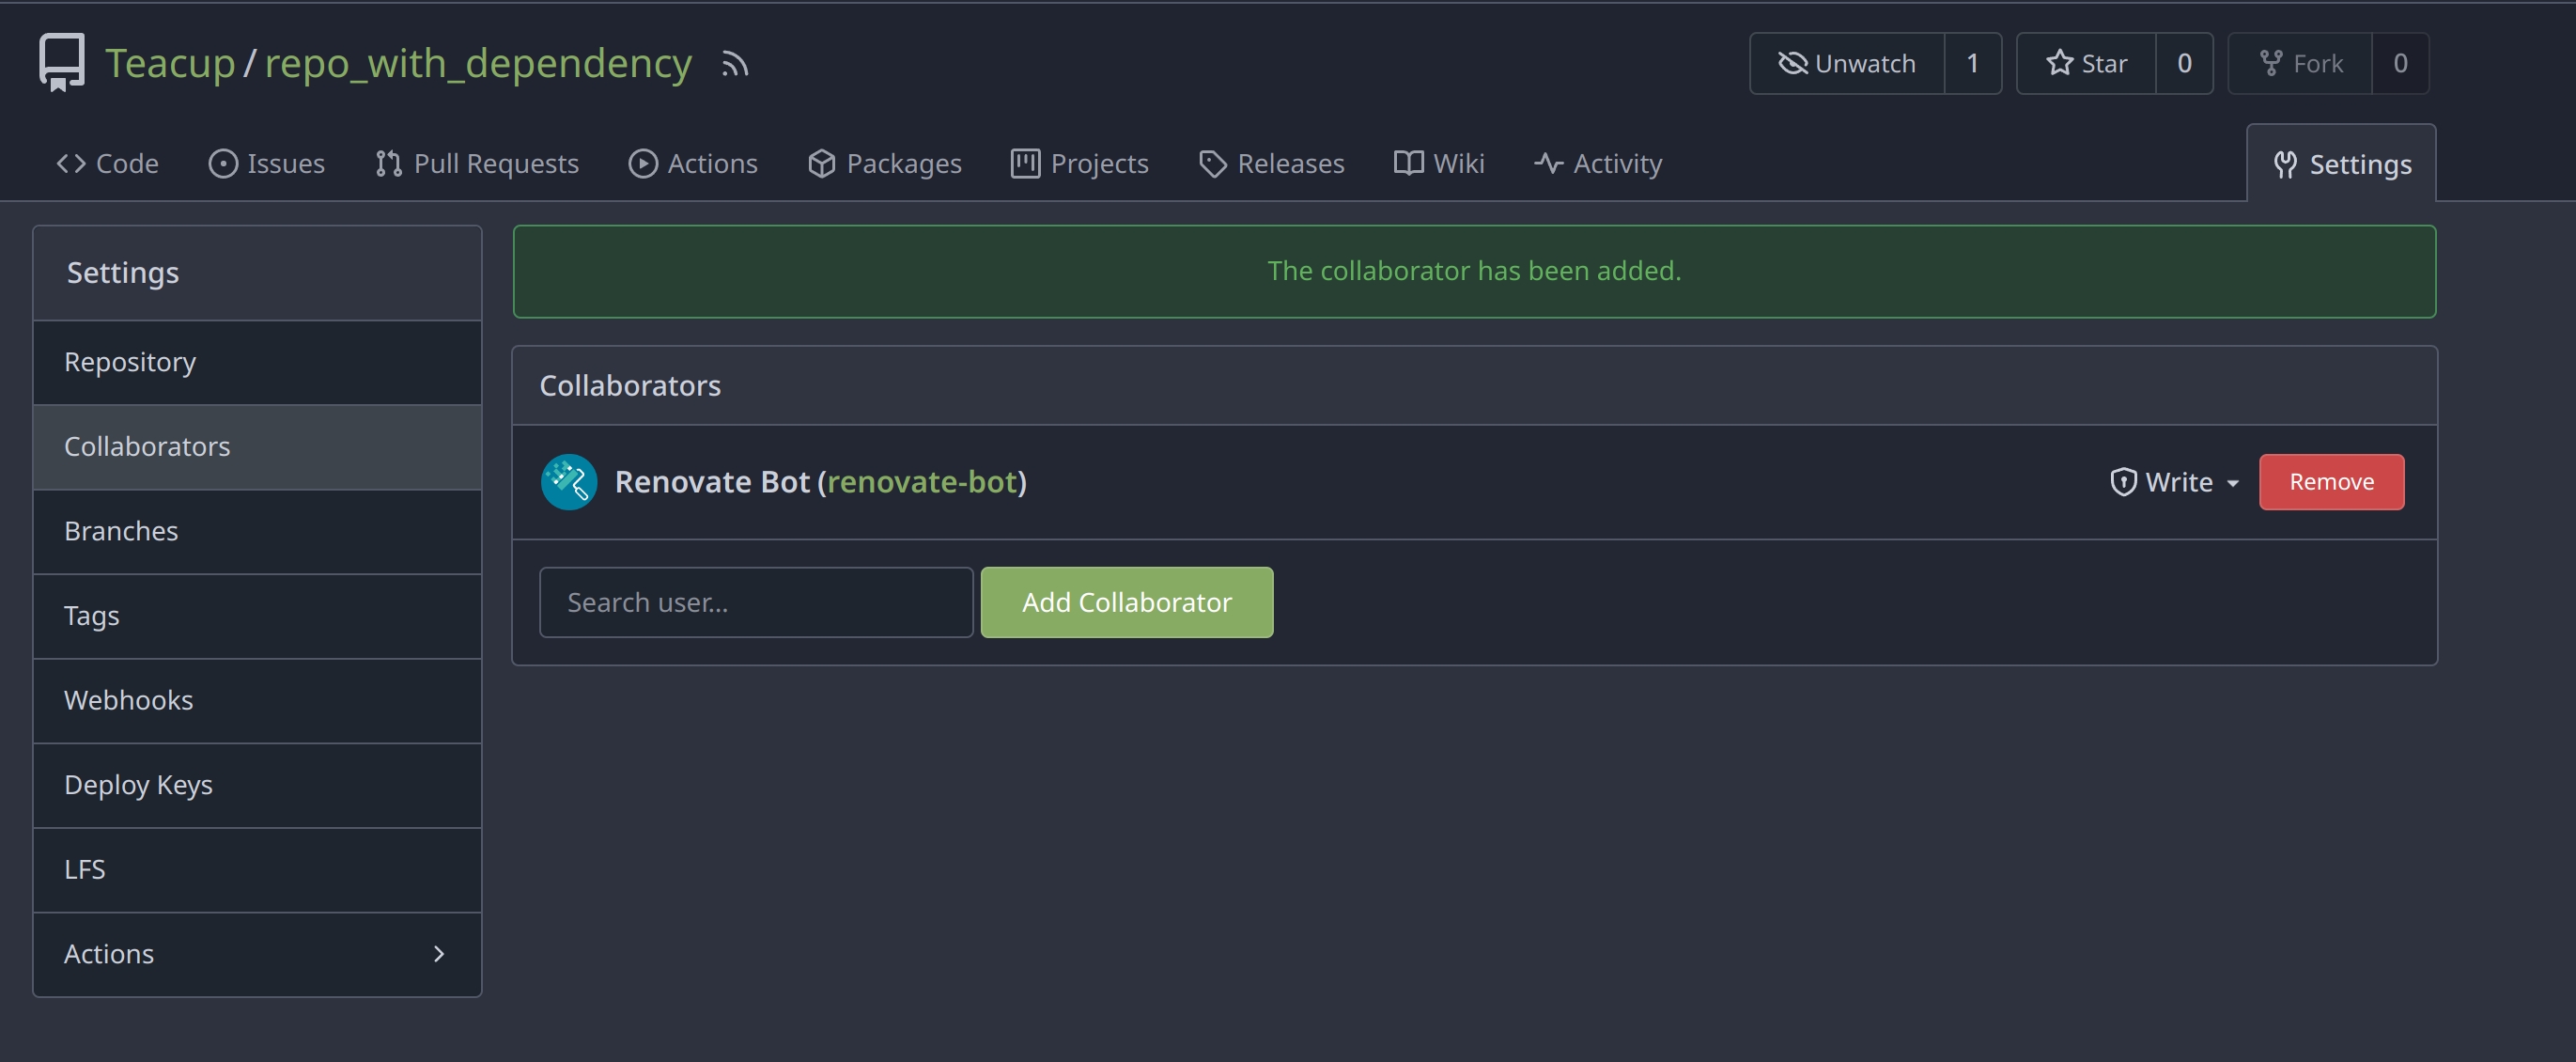Click the Projects board icon
The image size is (2576, 1062).
[x=1024, y=163]
